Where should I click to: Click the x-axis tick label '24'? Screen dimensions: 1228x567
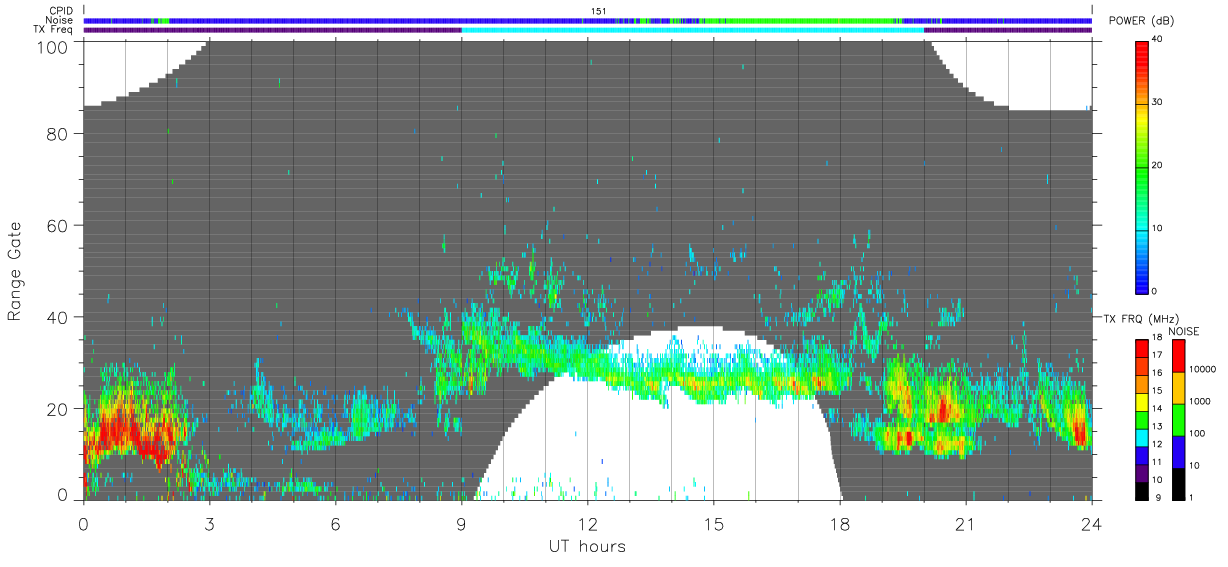(x=1091, y=524)
